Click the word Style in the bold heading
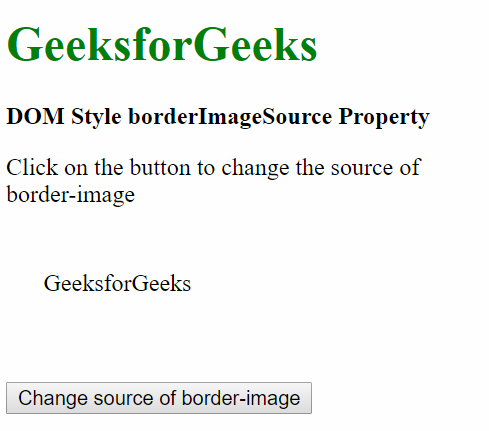 [x=96, y=117]
